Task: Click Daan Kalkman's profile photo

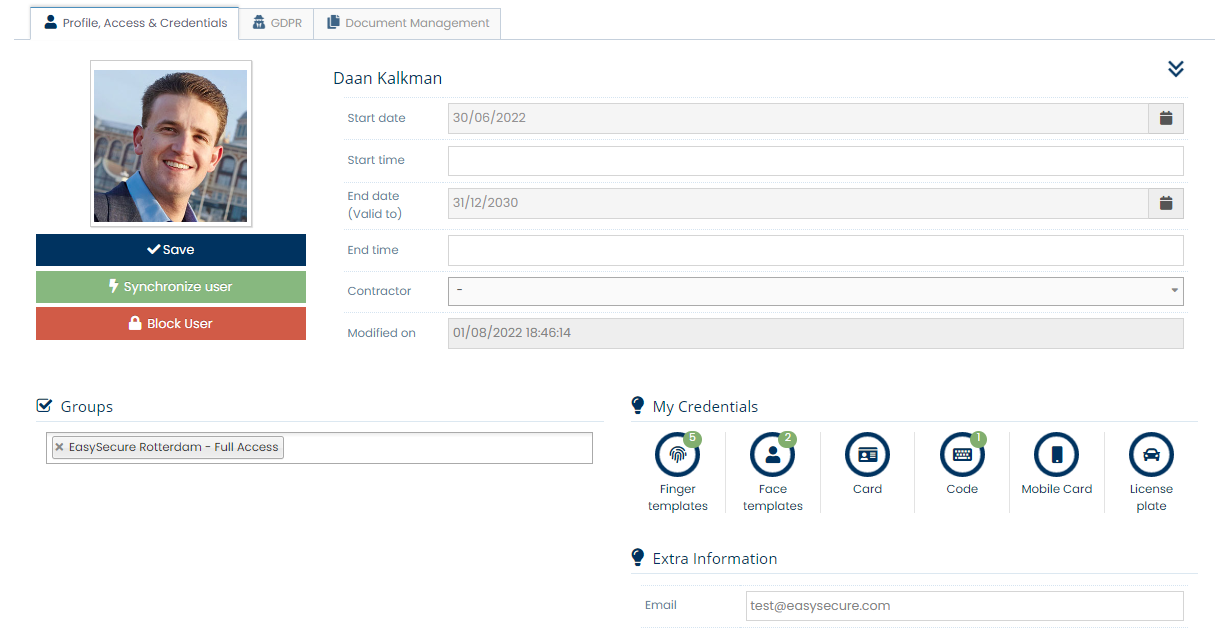Action: tap(171, 145)
